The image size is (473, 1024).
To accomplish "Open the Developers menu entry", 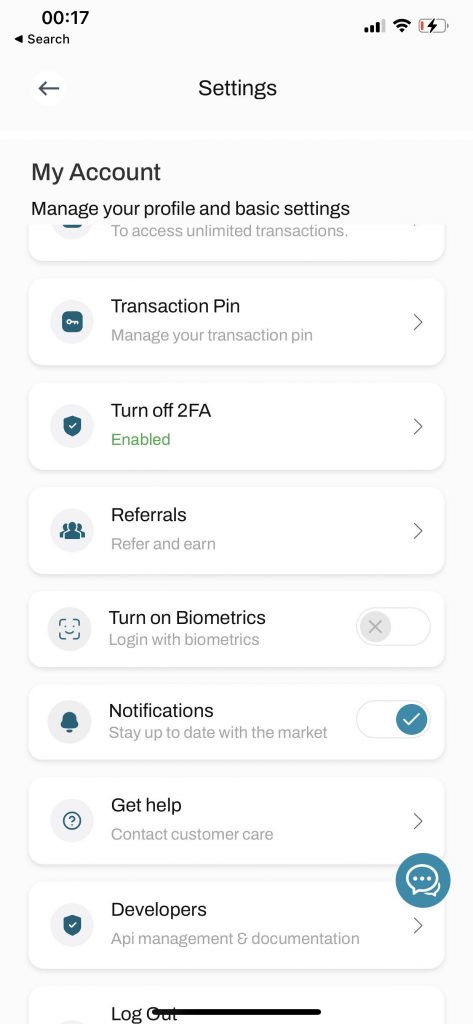I will click(x=236, y=925).
